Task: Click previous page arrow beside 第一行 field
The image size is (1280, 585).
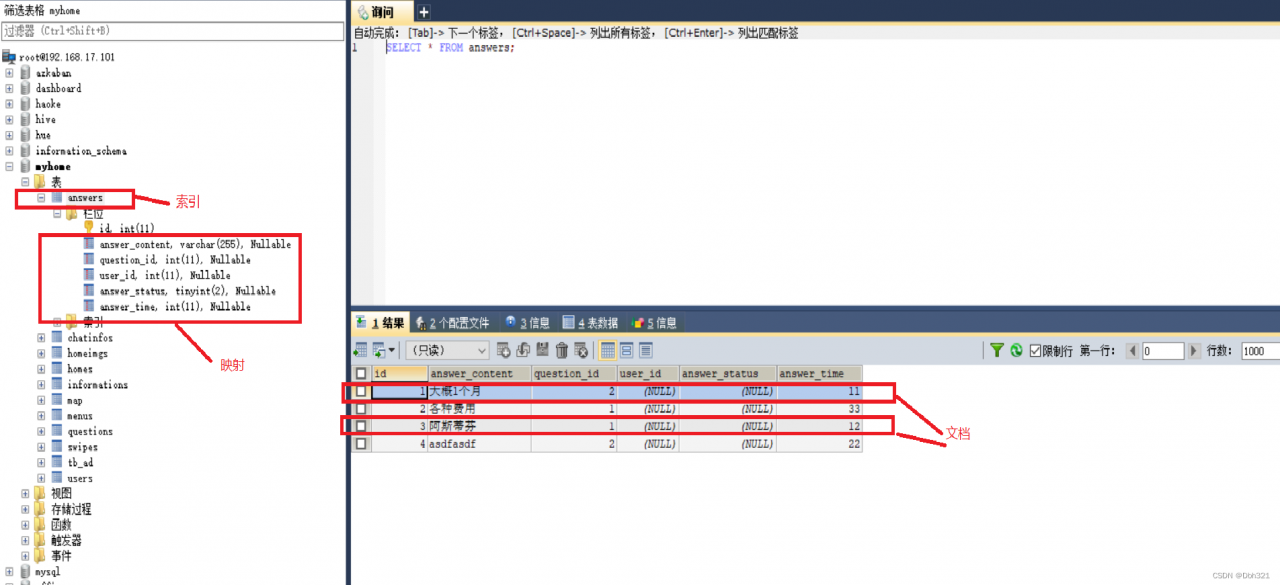Action: tap(1133, 351)
